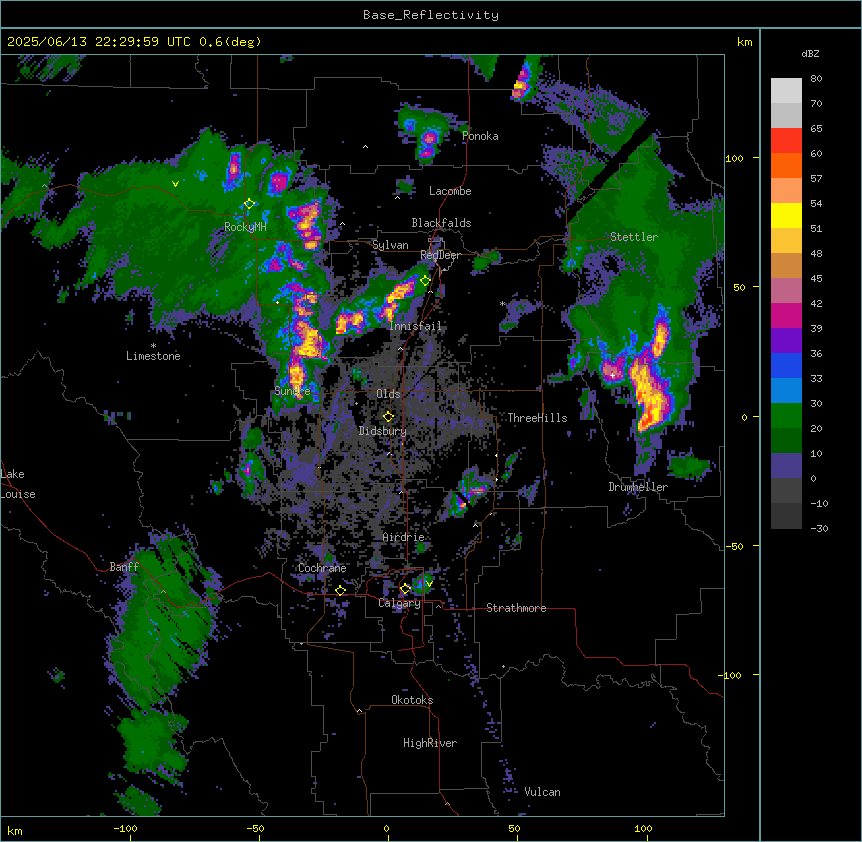
Task: Select the 33 dBZ blue color swatch
Action: tap(786, 365)
